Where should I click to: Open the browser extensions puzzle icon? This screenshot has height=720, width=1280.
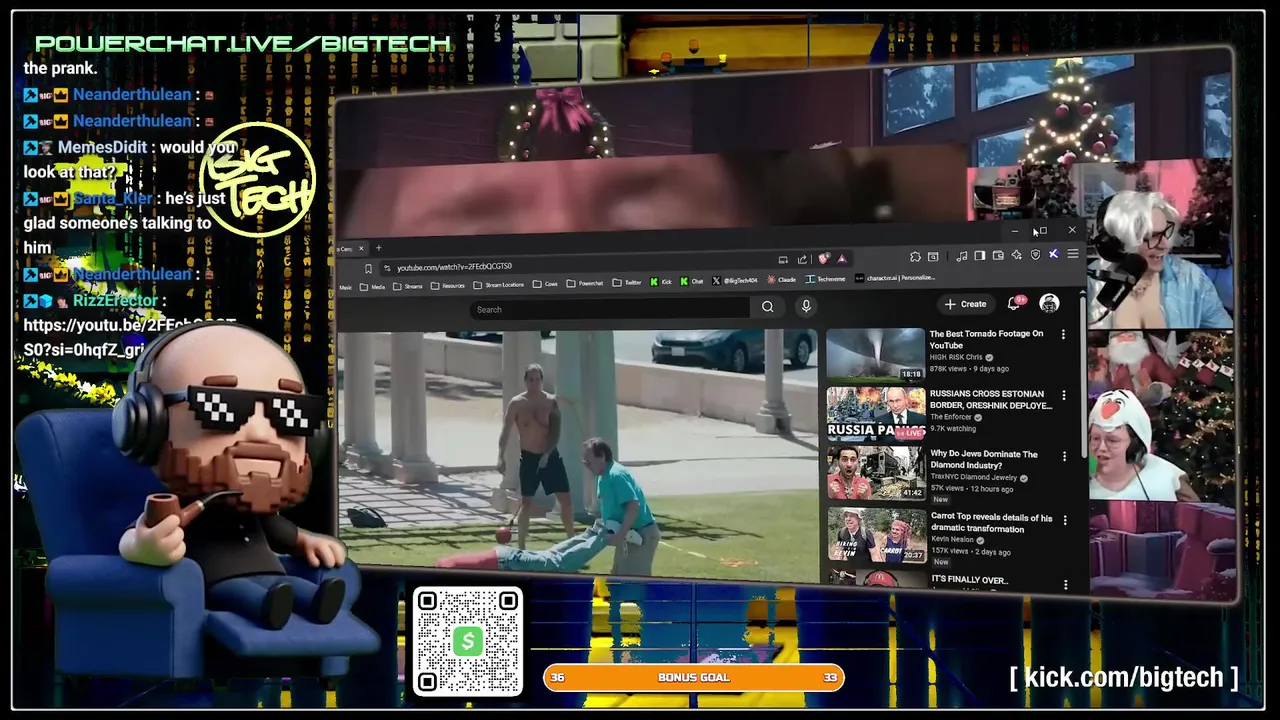coord(915,256)
